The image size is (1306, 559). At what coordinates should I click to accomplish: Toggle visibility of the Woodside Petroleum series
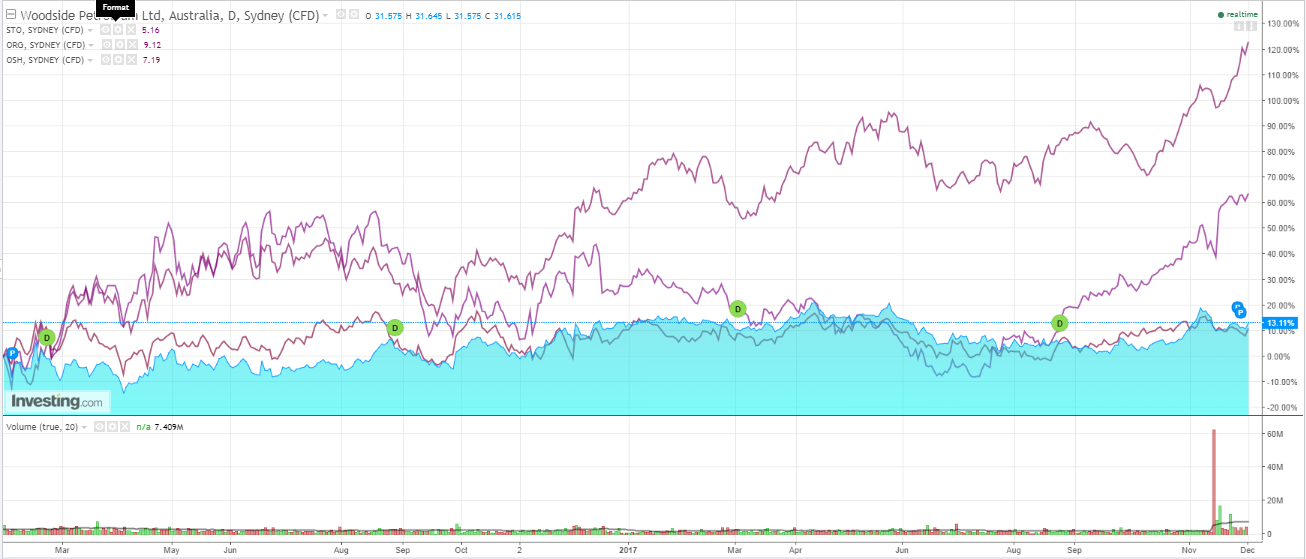(x=341, y=14)
